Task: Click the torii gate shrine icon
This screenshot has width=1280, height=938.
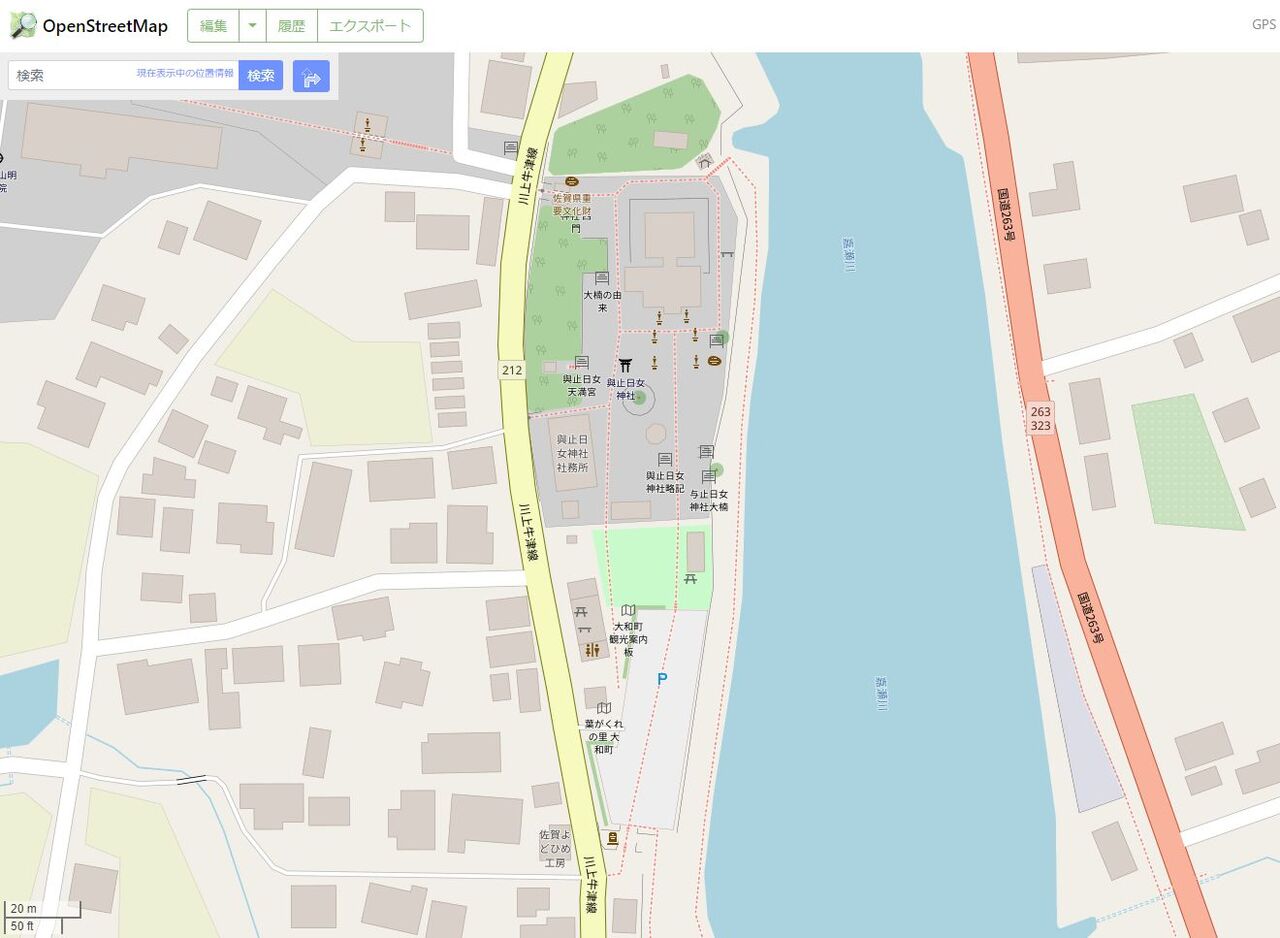Action: [x=626, y=365]
